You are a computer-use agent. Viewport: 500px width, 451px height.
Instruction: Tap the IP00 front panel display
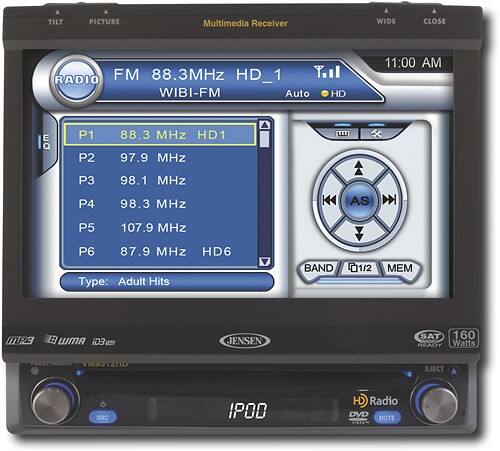pyautogui.click(x=247, y=411)
